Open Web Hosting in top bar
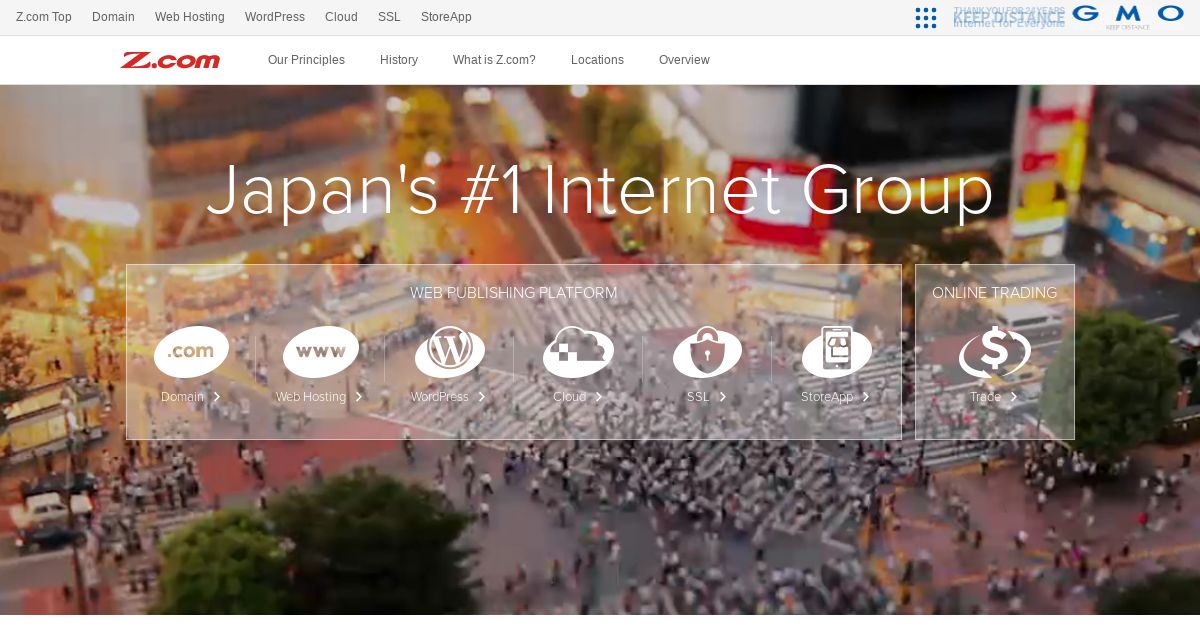Viewport: 1200px width, 630px height. (x=190, y=17)
